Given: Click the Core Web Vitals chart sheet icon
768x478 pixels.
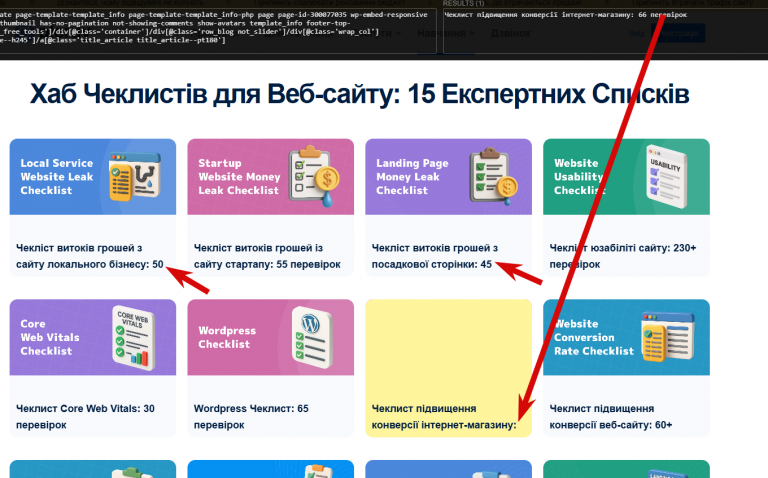Looking at the screenshot, I should (133, 338).
